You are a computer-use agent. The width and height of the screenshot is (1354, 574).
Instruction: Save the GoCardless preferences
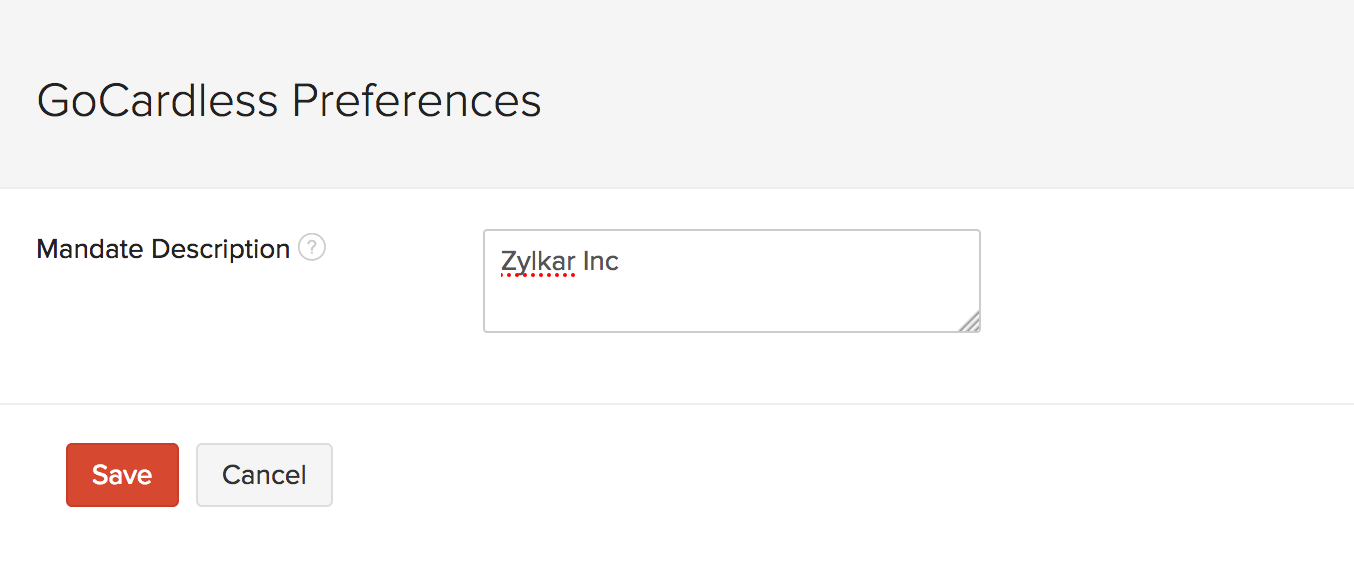122,475
